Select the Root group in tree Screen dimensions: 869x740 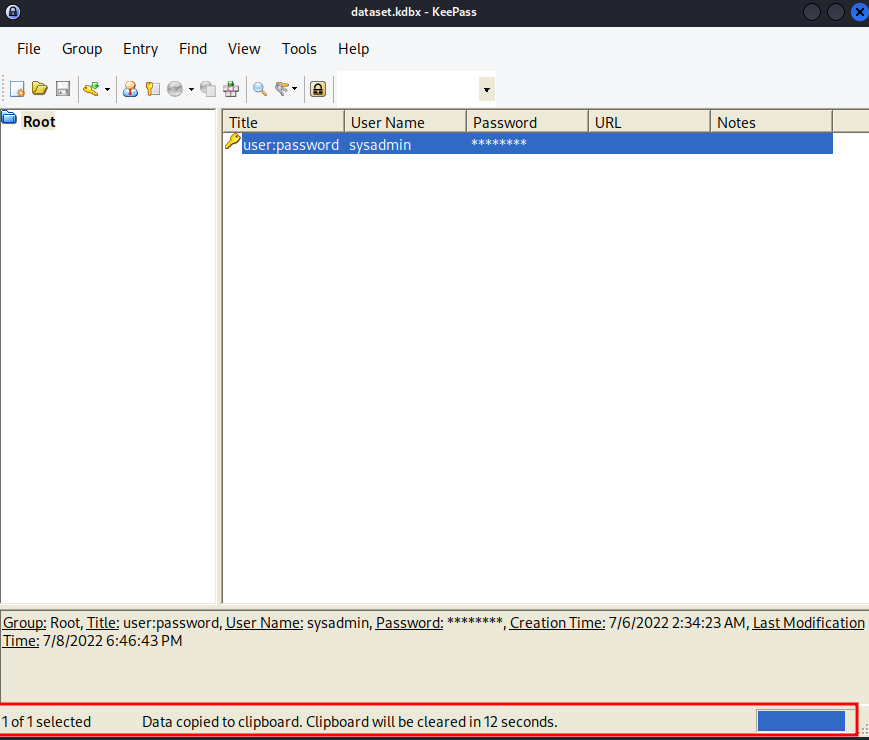tap(39, 122)
